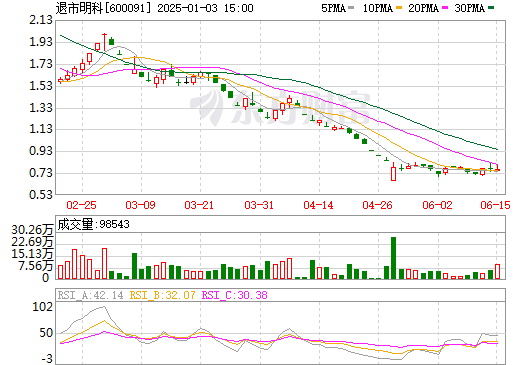Click the 04-14 date label

tap(318, 205)
